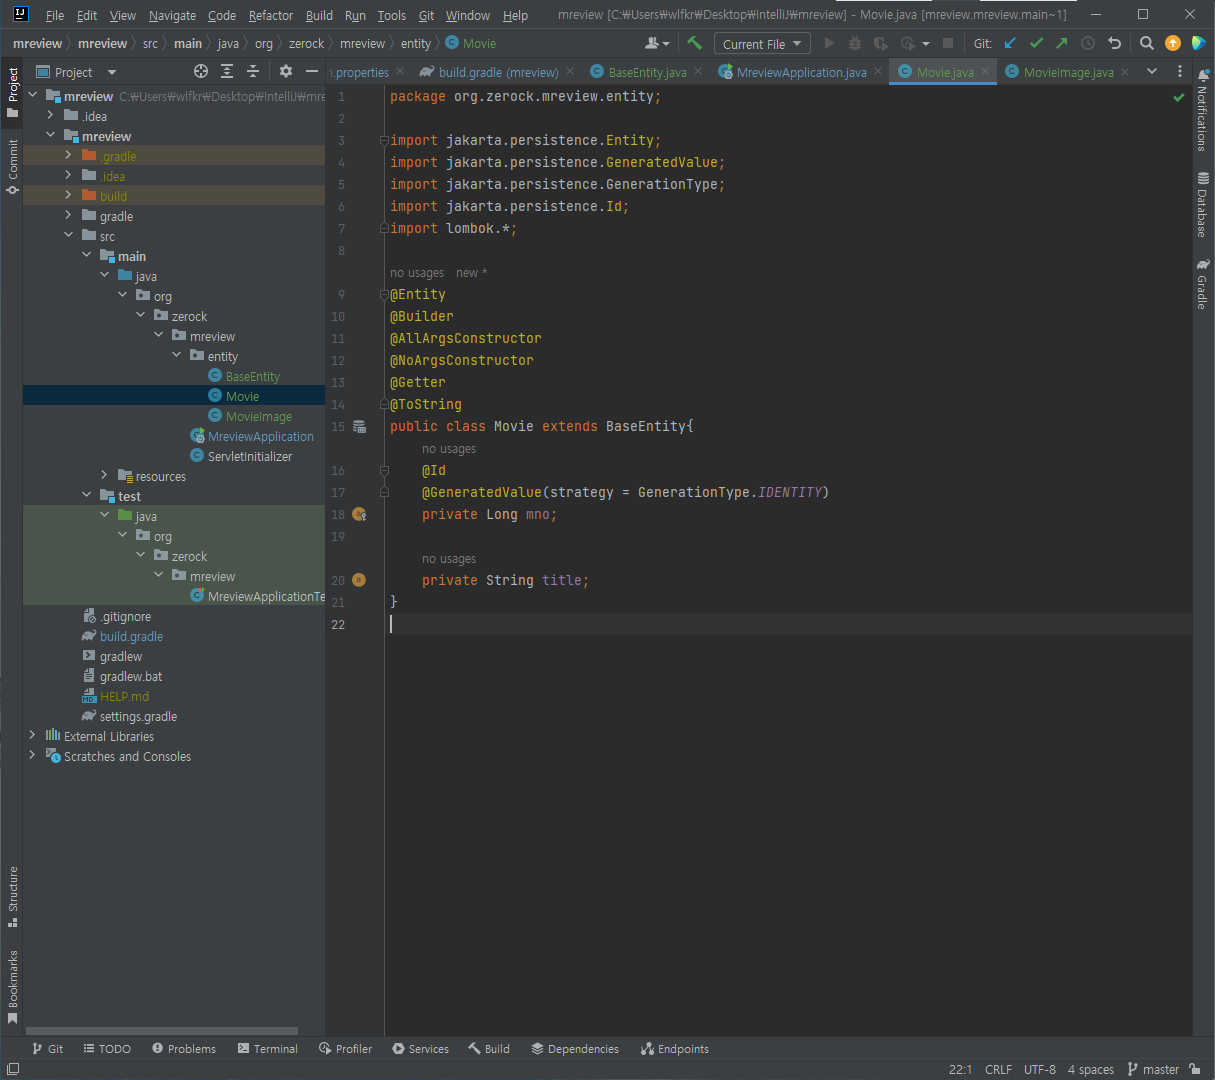Click the Git update project arrow
The width and height of the screenshot is (1215, 1080).
pos(1010,43)
